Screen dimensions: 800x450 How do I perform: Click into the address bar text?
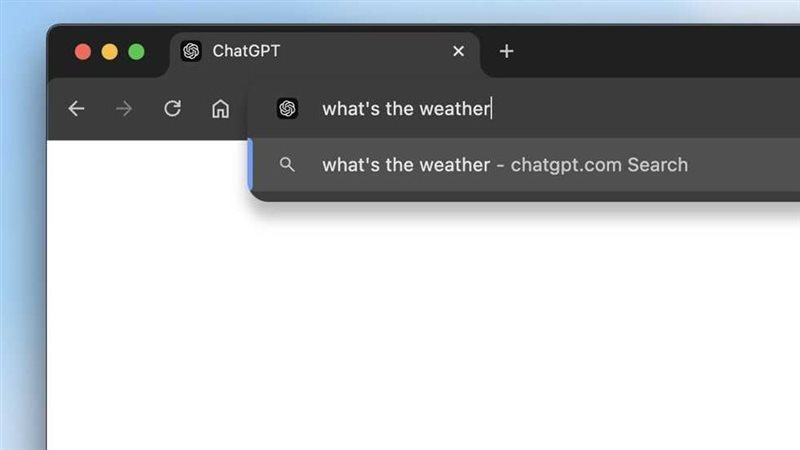coord(407,109)
